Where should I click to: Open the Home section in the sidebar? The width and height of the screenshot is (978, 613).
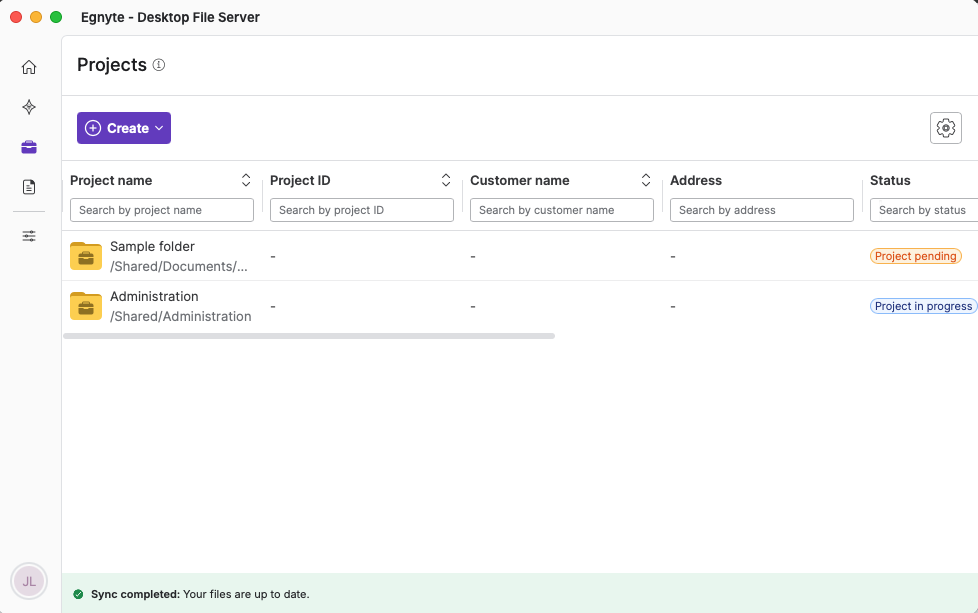[x=28, y=66]
